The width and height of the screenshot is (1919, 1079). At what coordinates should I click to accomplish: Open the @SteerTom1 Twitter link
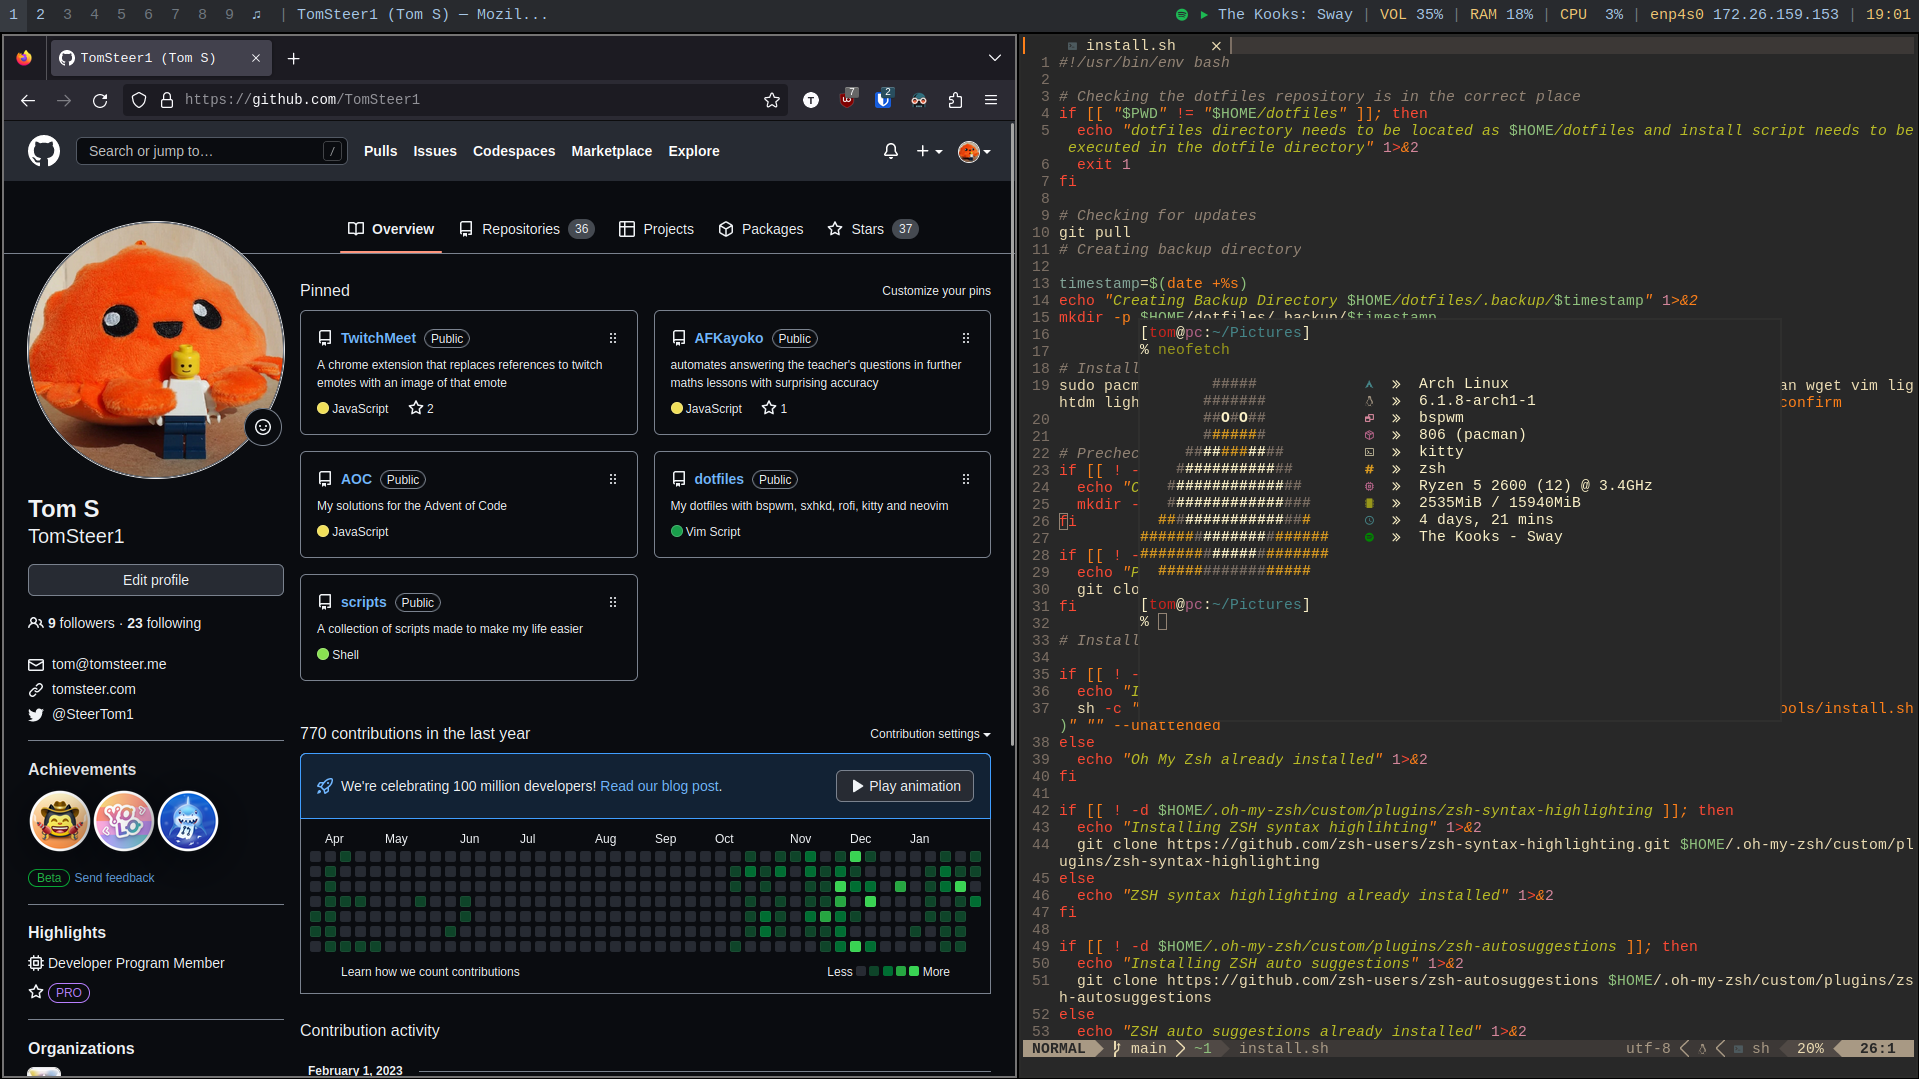92,714
